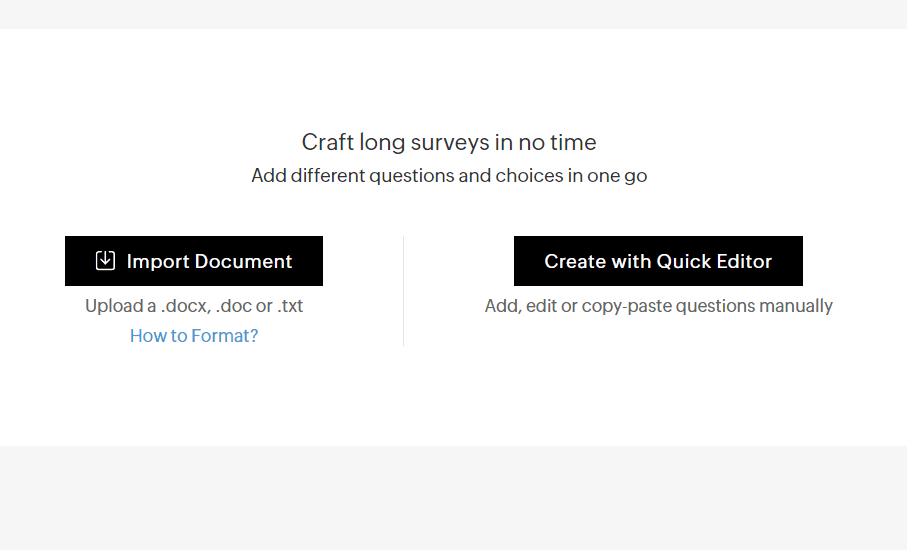Click the 'Add, edit or copy-paste questions manually' text

tap(658, 306)
